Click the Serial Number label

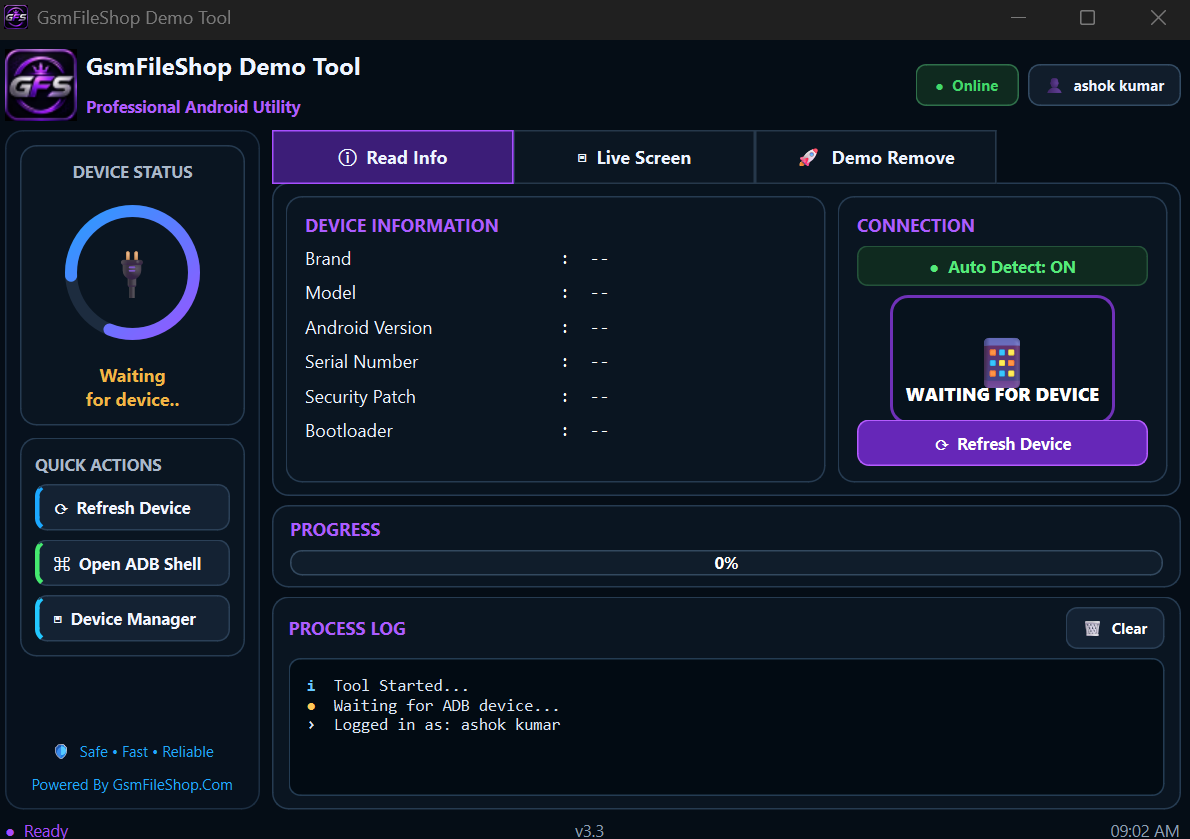coord(361,362)
